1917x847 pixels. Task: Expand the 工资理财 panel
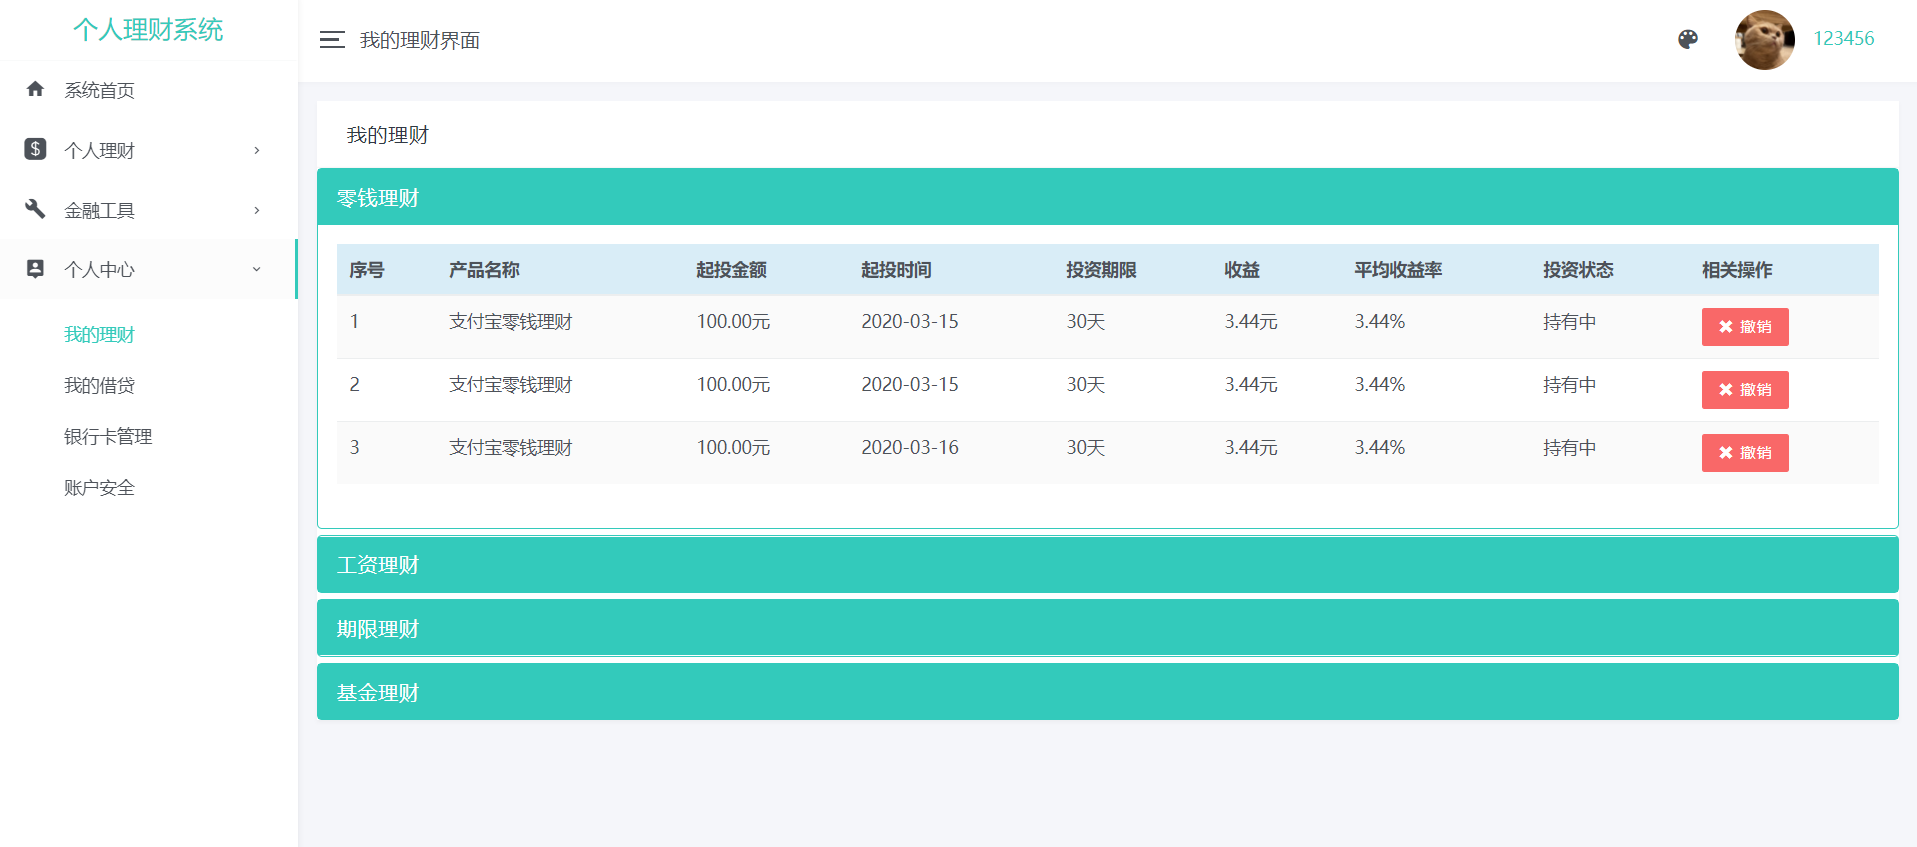[1107, 565]
